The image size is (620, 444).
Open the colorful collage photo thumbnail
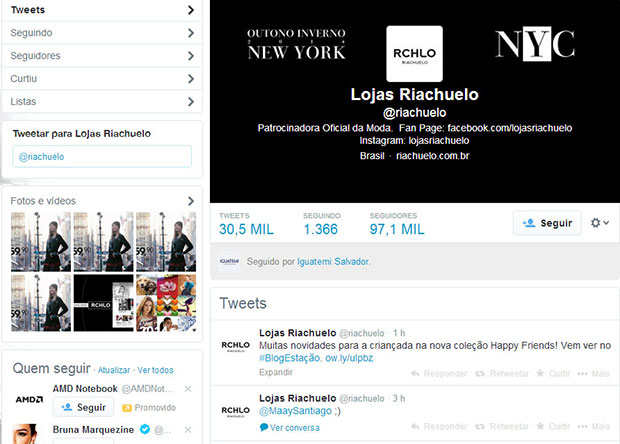(x=166, y=303)
